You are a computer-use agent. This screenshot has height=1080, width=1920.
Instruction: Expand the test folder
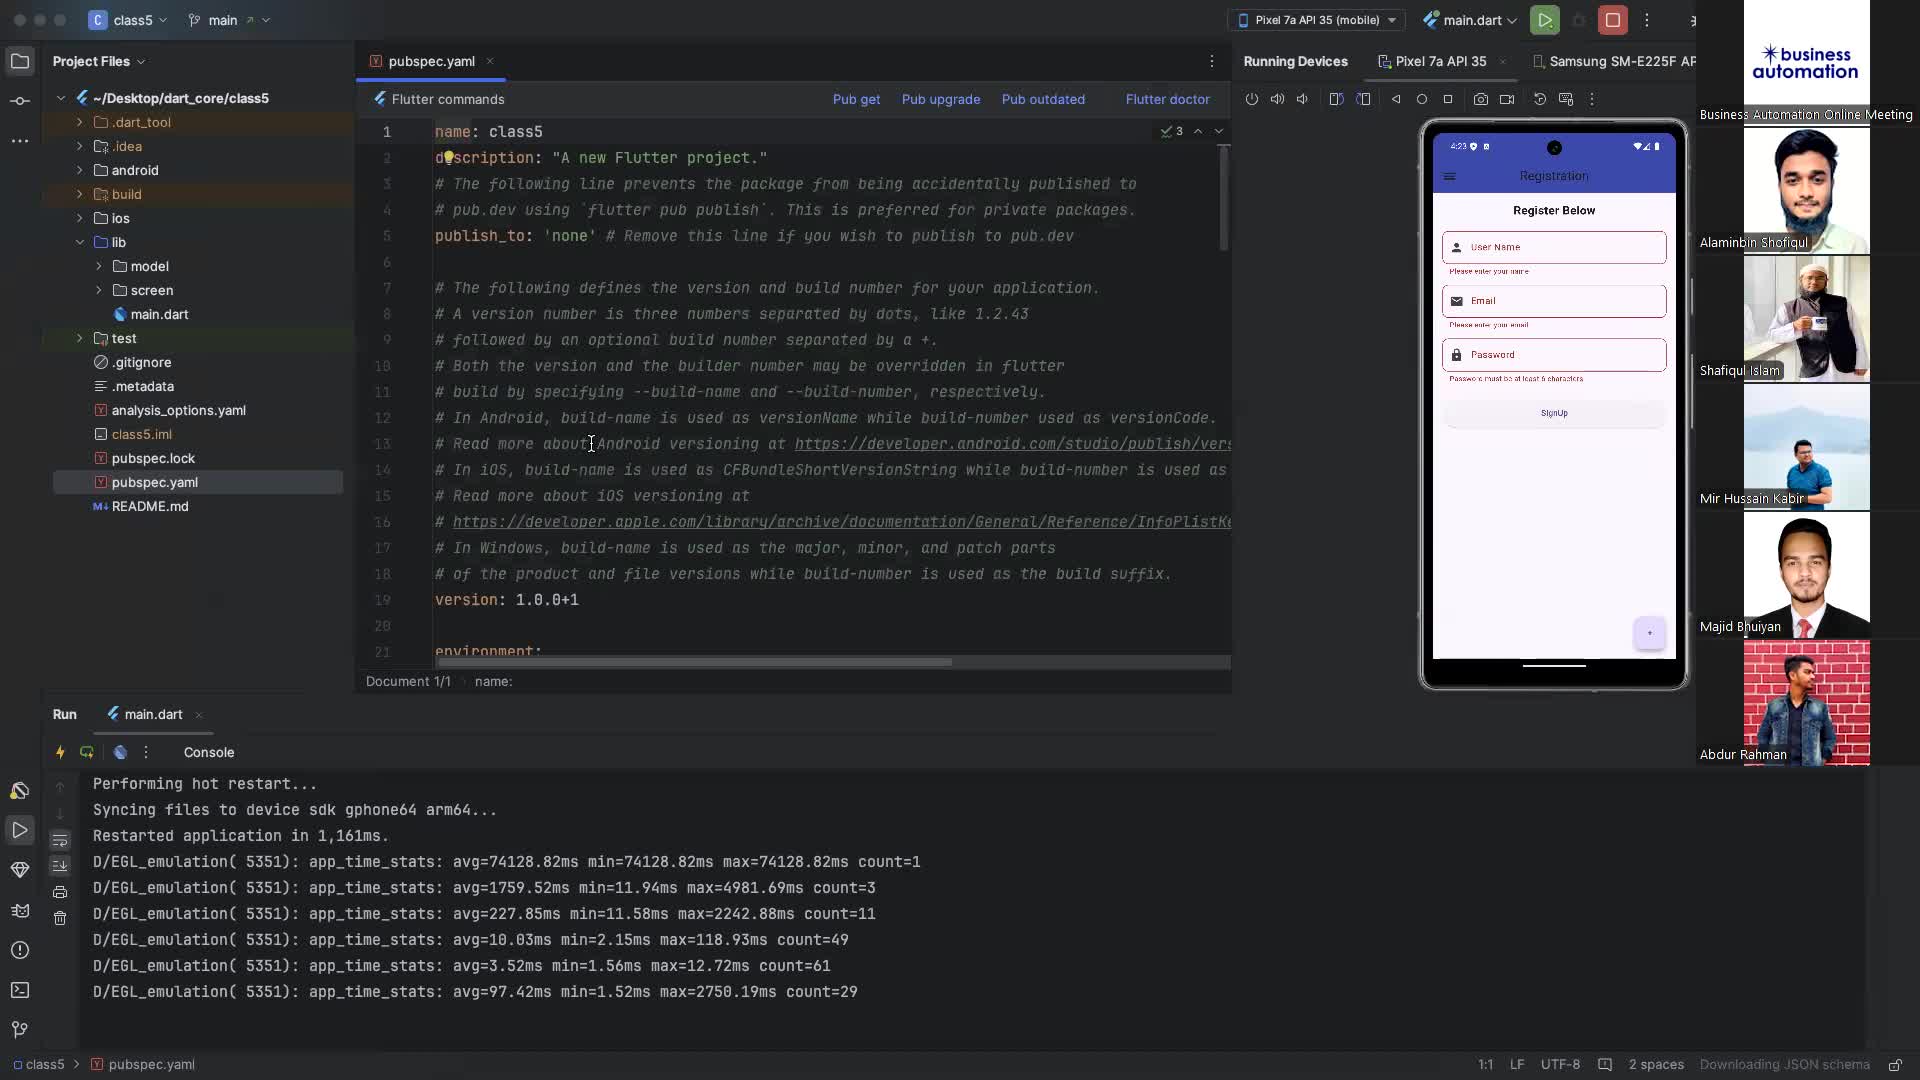coord(80,338)
